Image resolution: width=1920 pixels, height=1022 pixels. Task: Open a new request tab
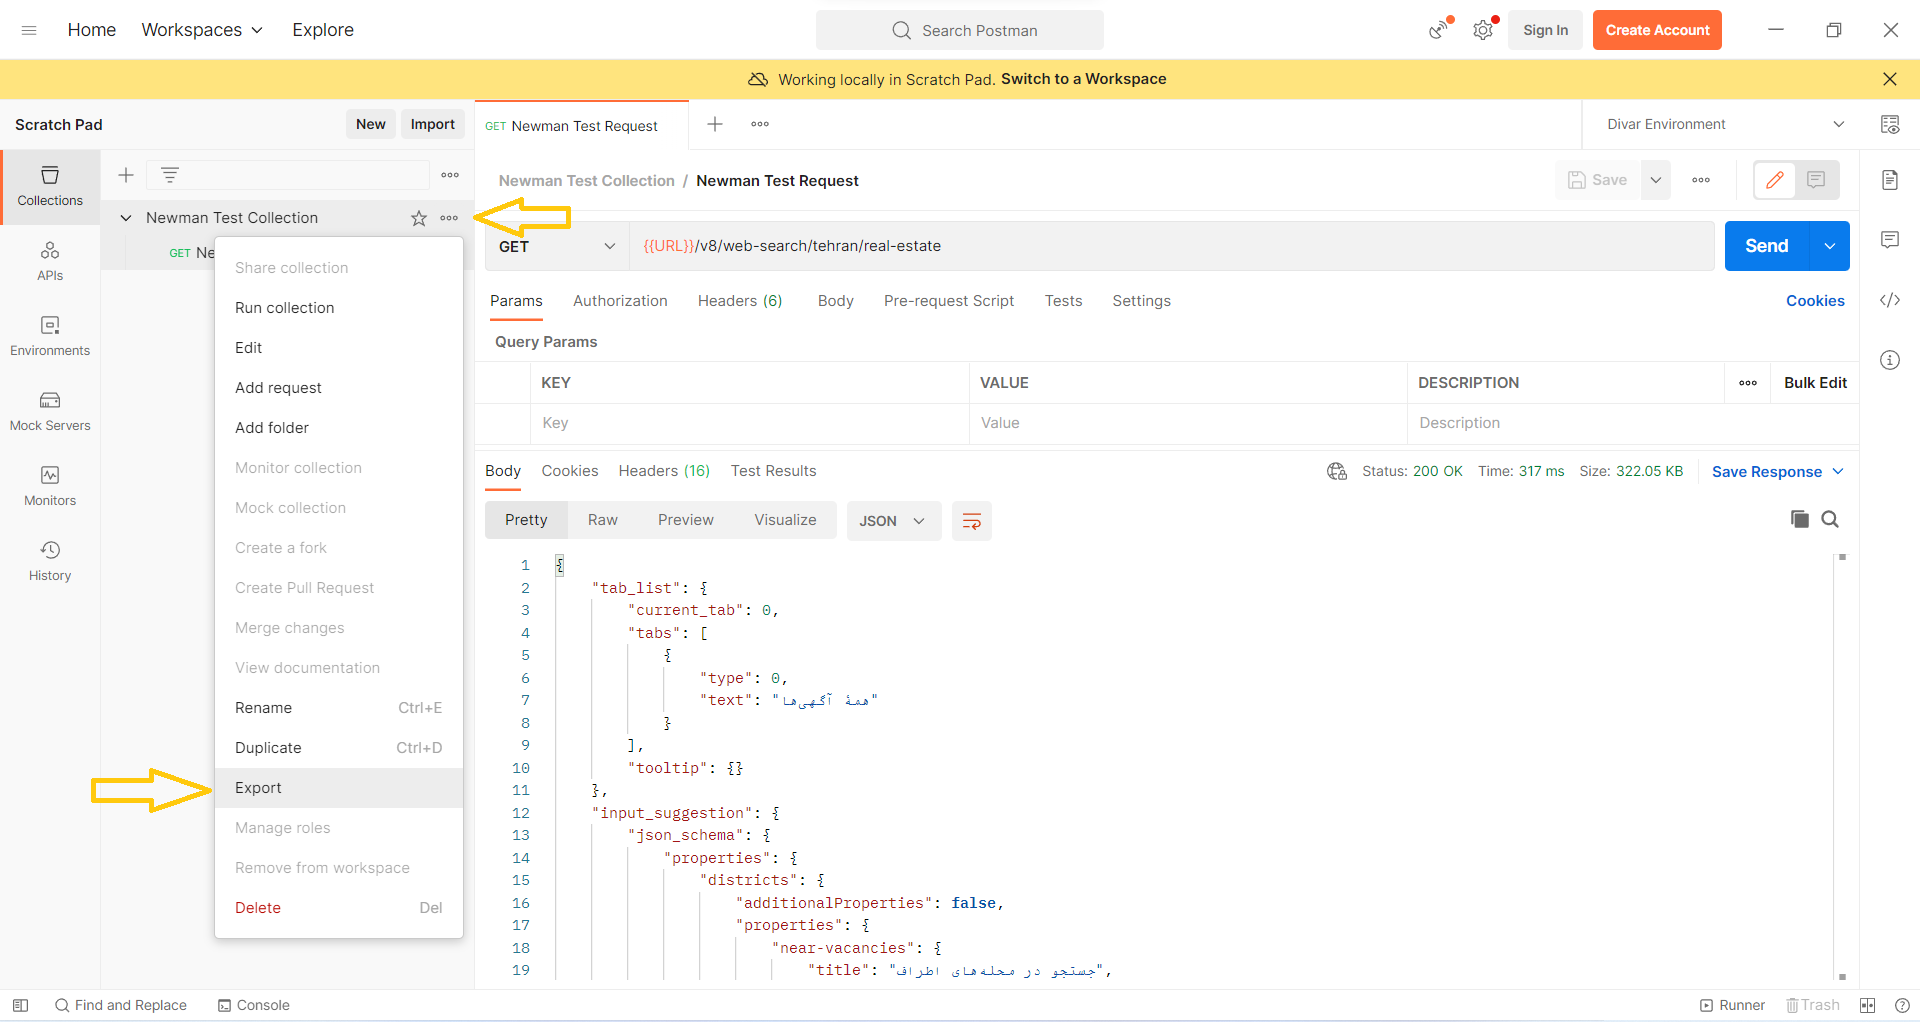pos(715,124)
